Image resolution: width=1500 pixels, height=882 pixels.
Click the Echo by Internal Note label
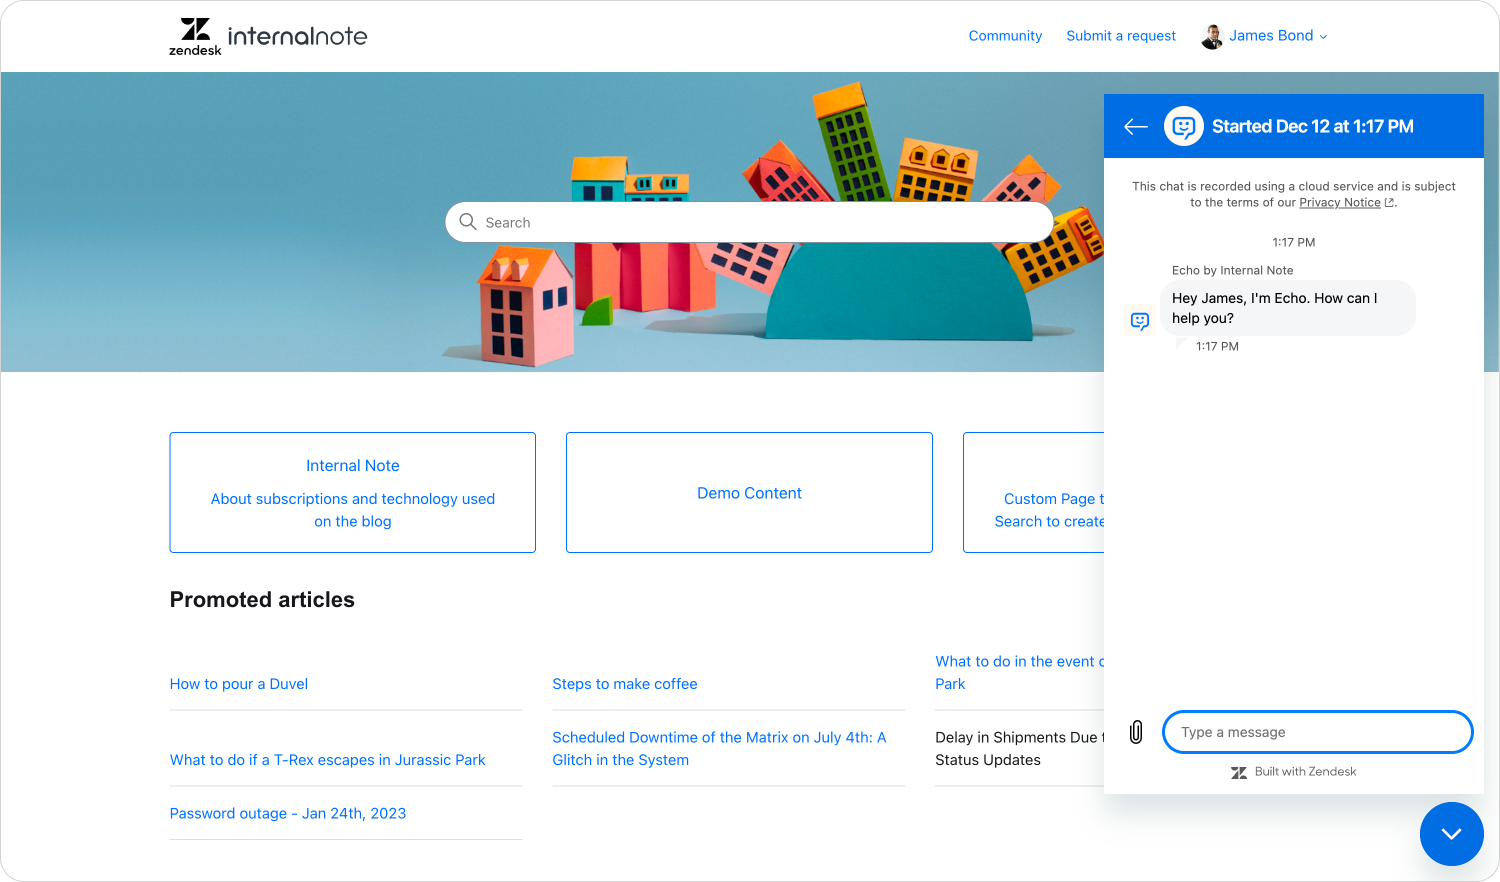pos(1232,270)
